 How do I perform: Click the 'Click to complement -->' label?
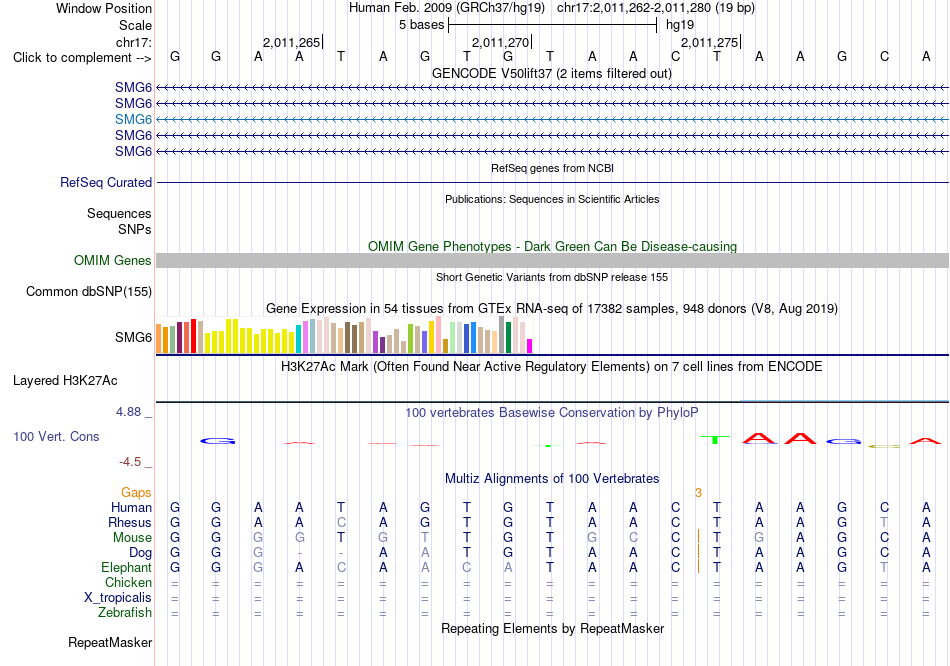(x=82, y=58)
